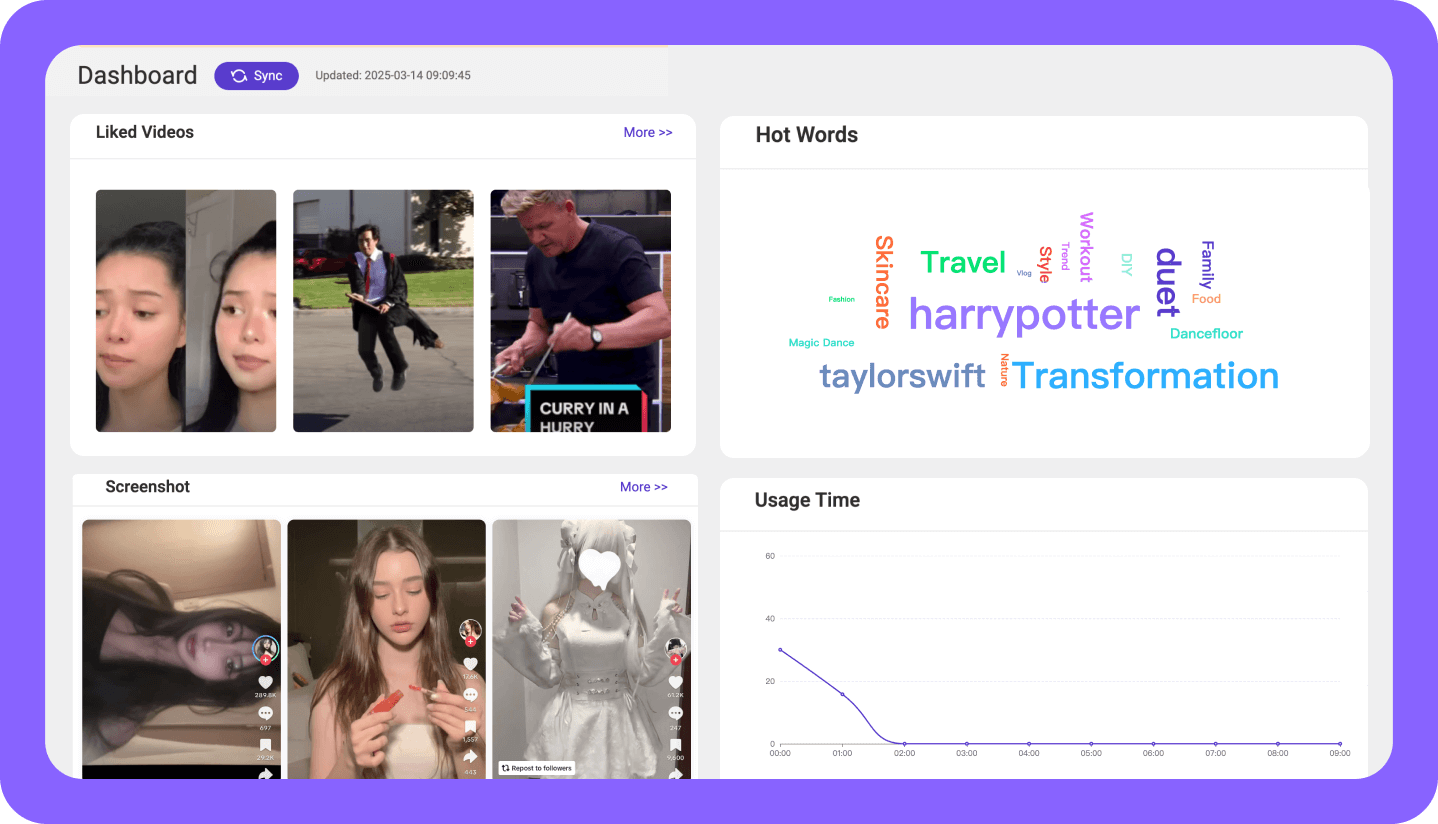Click the taylorswift hot word
The image size is (1438, 824).
click(902, 376)
